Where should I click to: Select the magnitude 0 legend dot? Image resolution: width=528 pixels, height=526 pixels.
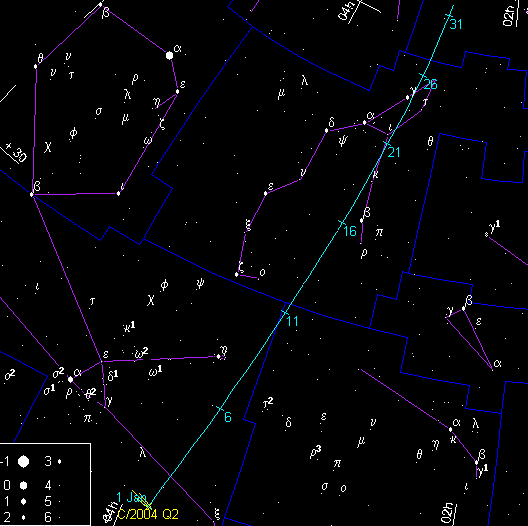23,485
